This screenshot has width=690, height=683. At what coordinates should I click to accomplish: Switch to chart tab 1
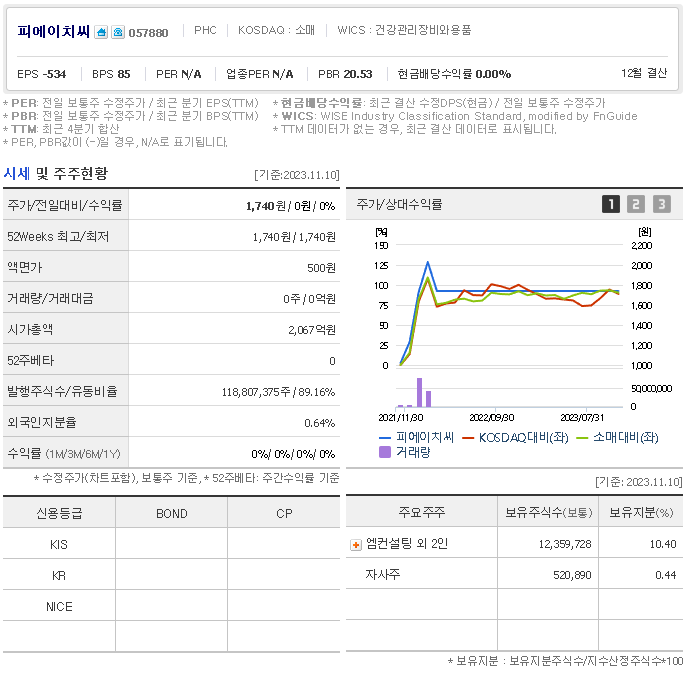tap(611, 204)
